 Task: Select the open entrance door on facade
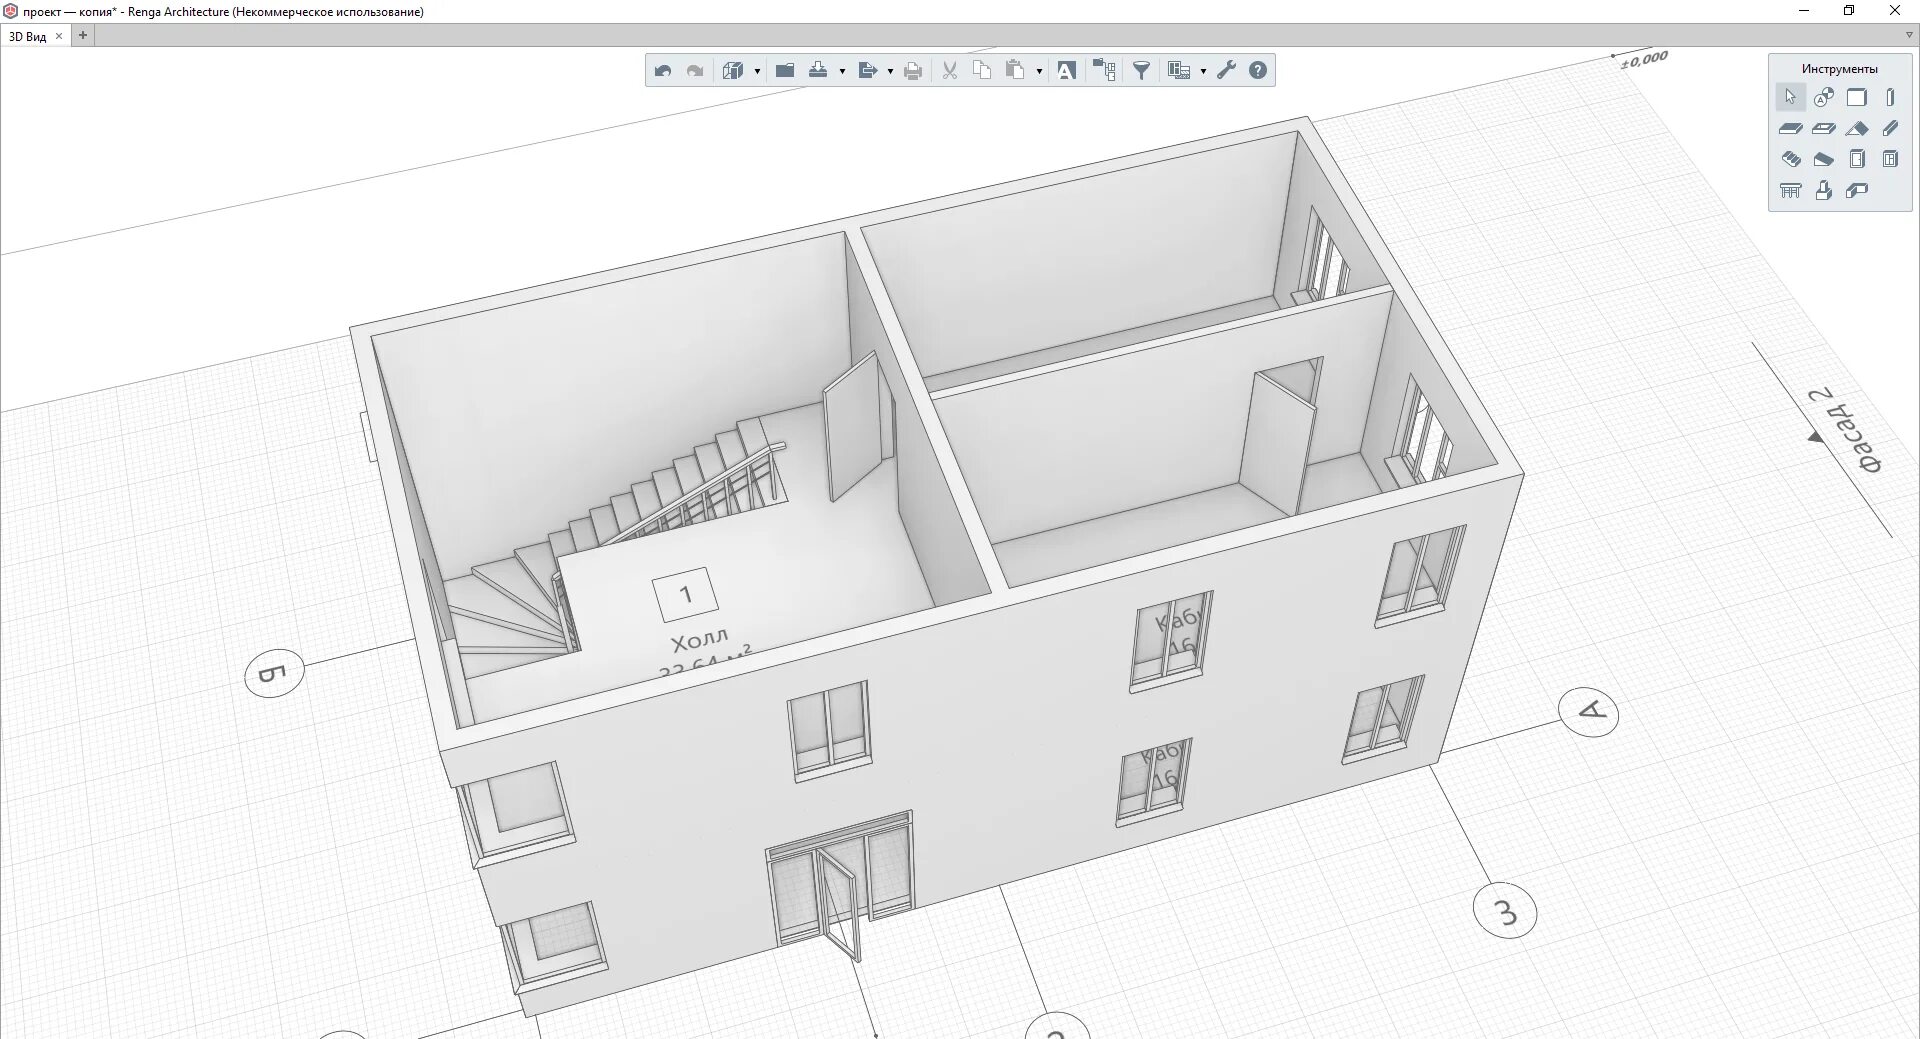(838, 903)
